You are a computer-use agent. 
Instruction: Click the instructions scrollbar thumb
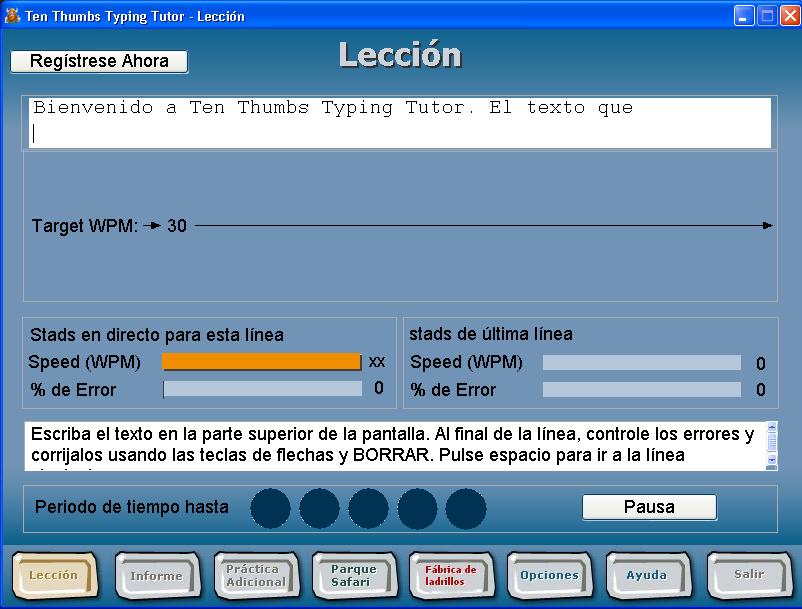[772, 441]
